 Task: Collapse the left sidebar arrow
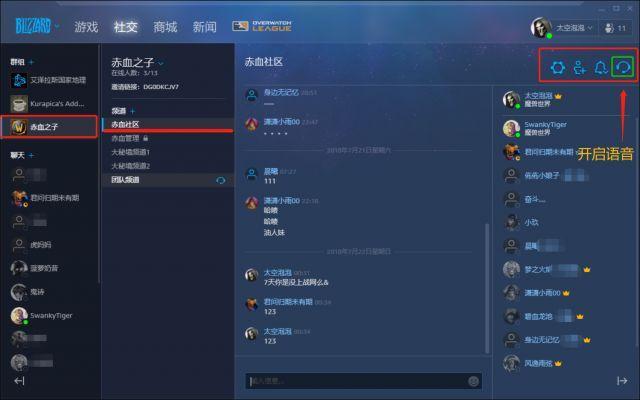[19, 381]
